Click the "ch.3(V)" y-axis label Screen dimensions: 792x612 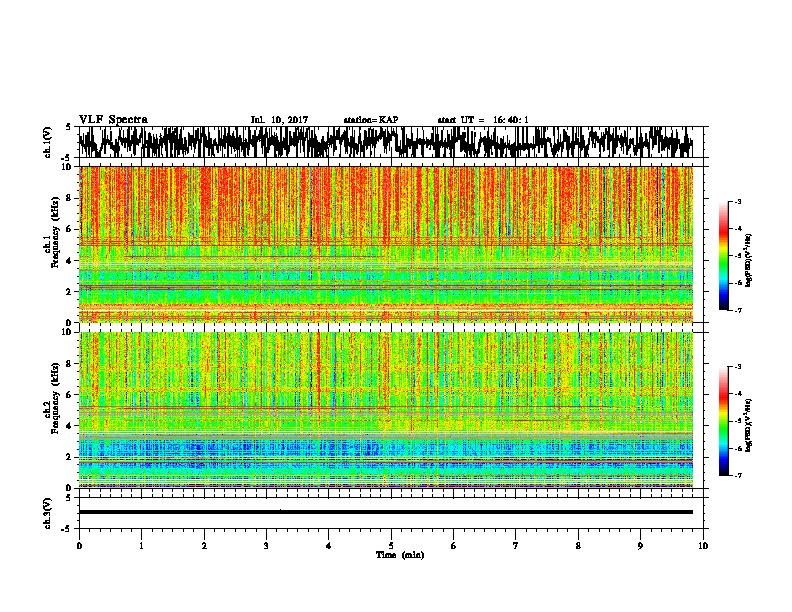pos(48,513)
